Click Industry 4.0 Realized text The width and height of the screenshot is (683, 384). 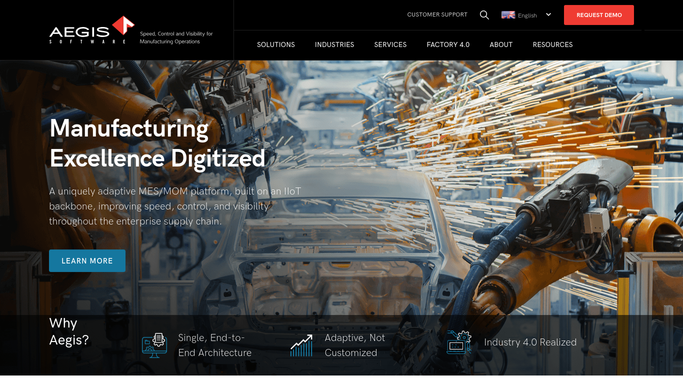[x=530, y=342]
